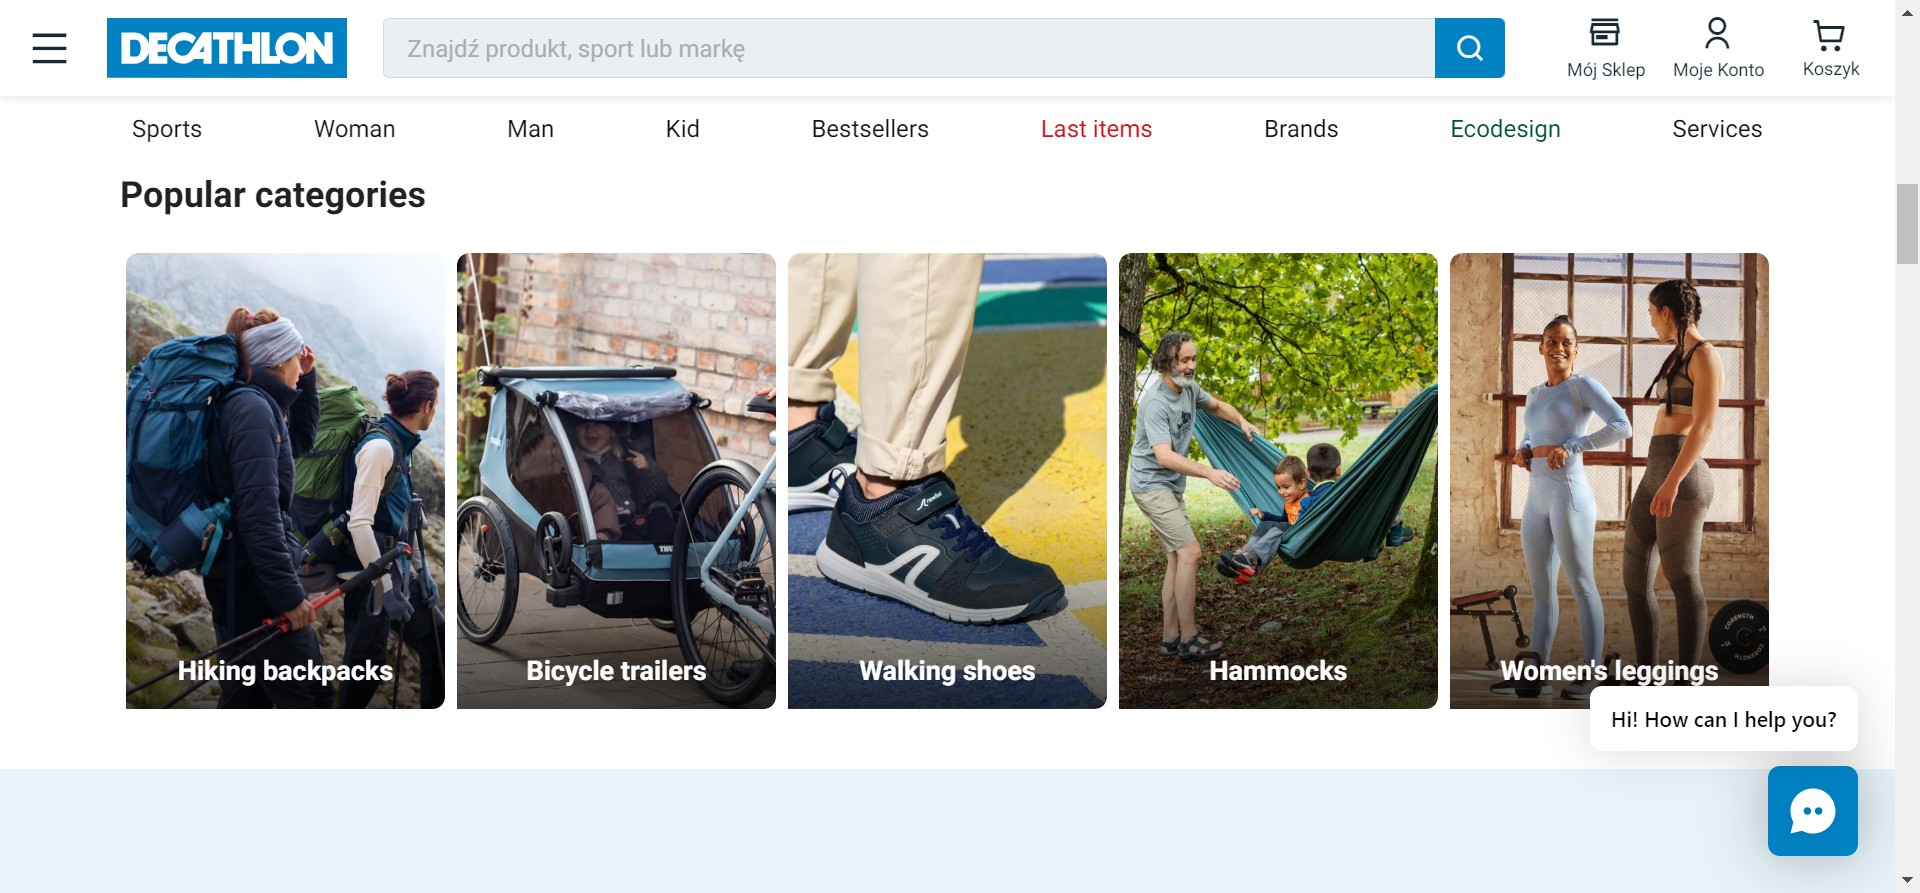Open the Last items link
1920x893 pixels.
coord(1096,129)
